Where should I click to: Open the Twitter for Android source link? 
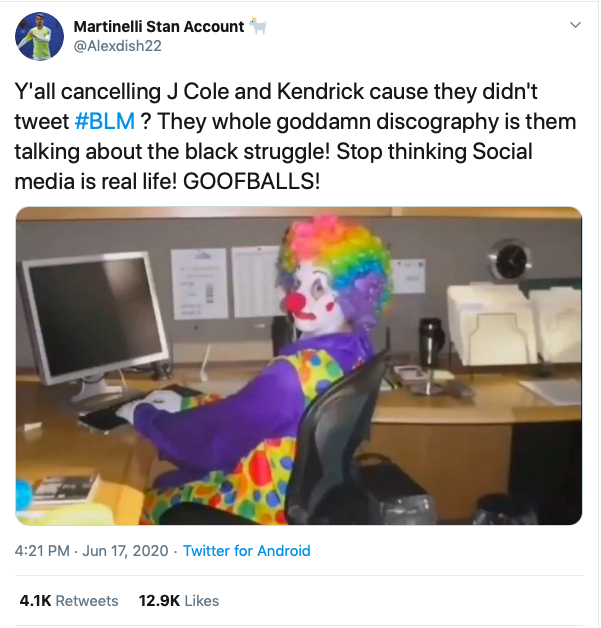click(247, 551)
